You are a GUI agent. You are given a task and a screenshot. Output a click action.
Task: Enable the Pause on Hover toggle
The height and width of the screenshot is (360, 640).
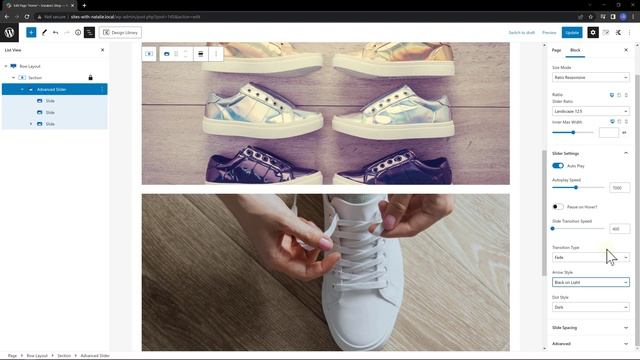558,207
